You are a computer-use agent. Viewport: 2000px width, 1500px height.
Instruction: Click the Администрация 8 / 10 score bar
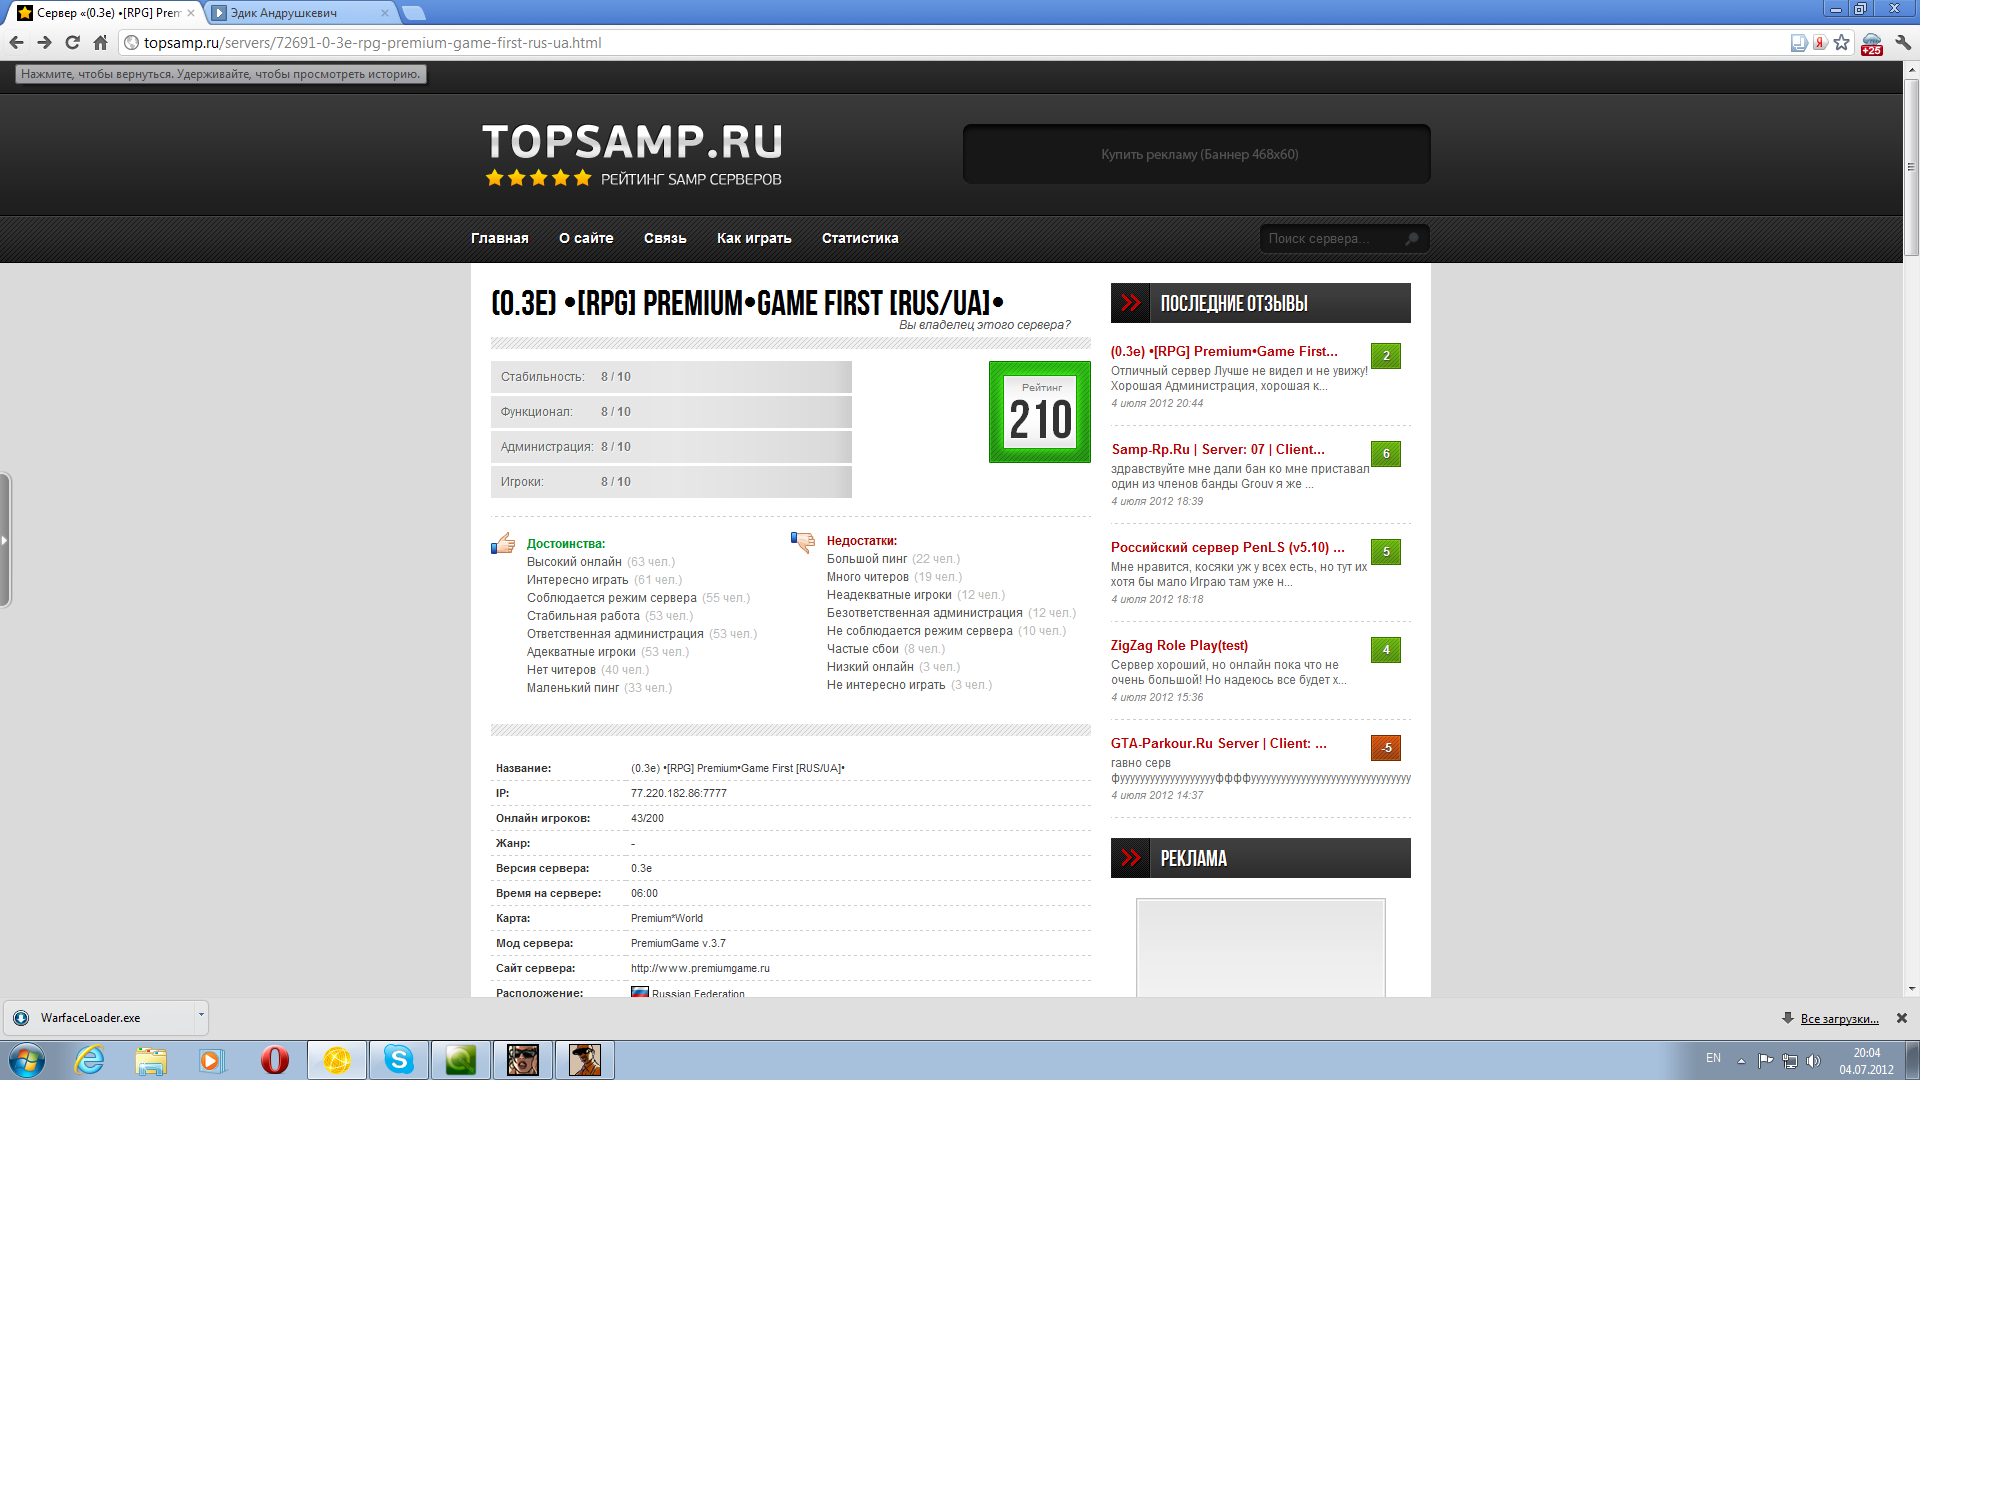(x=671, y=447)
